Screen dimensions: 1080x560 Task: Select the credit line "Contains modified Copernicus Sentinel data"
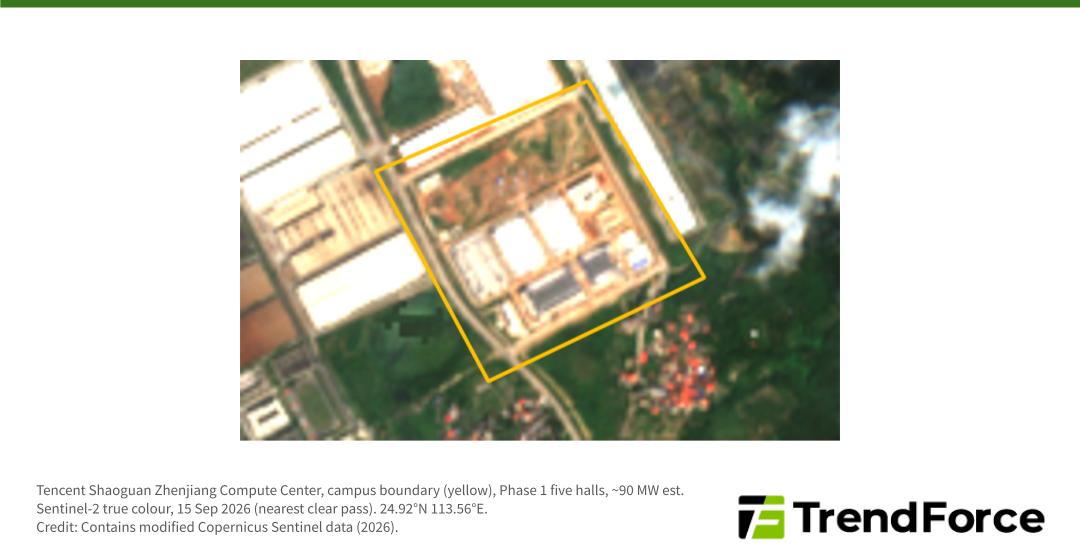(x=217, y=528)
